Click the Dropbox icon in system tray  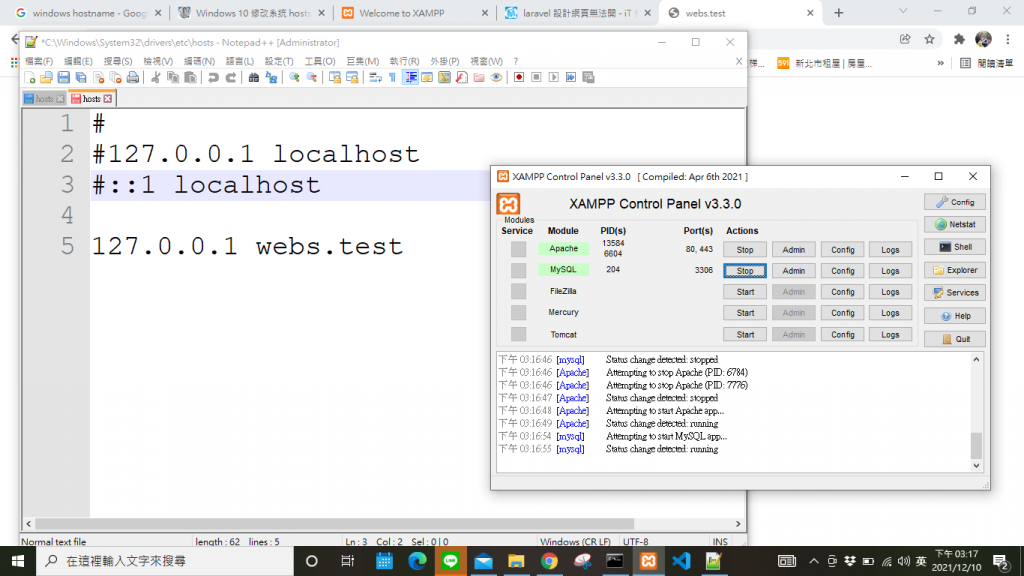pos(850,561)
